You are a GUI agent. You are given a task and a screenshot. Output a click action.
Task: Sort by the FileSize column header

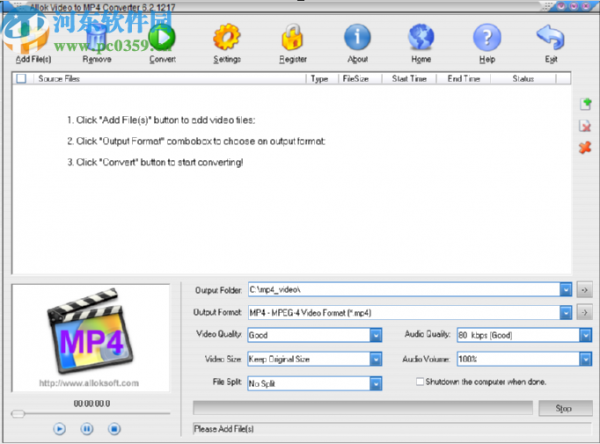pyautogui.click(x=360, y=78)
